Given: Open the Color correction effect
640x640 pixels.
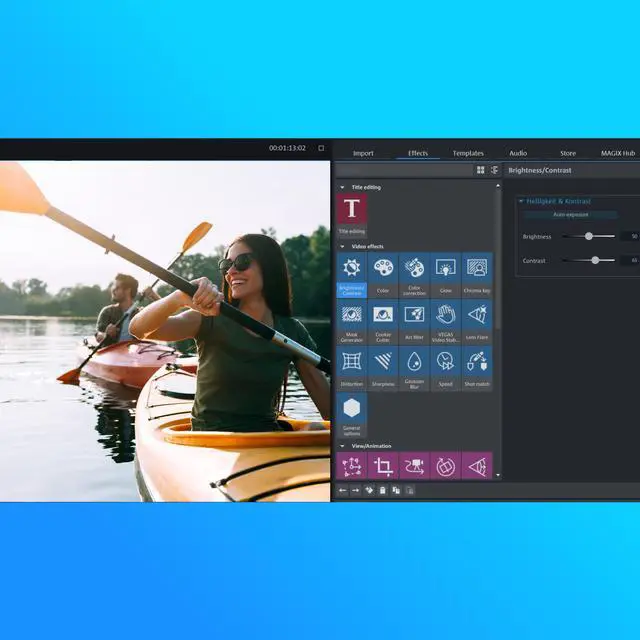Looking at the screenshot, I should [414, 275].
